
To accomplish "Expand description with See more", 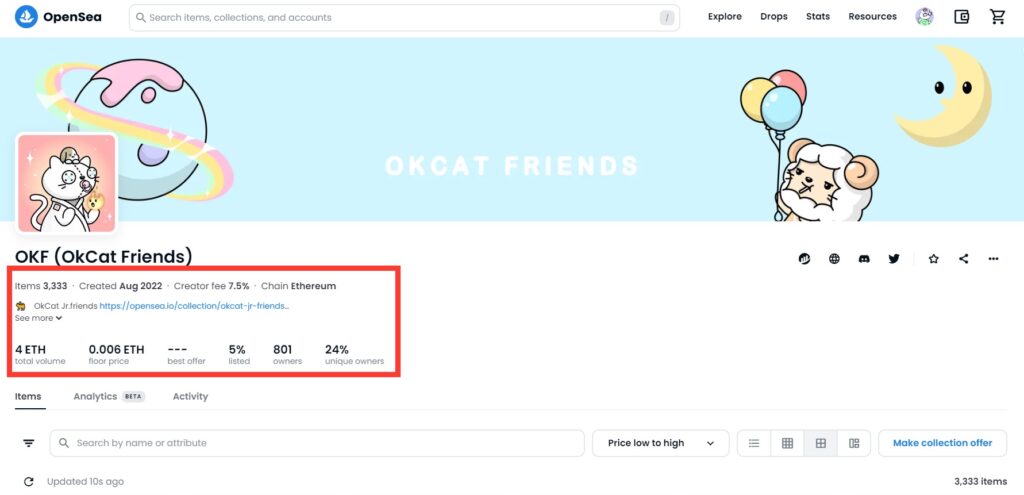I will [x=39, y=318].
